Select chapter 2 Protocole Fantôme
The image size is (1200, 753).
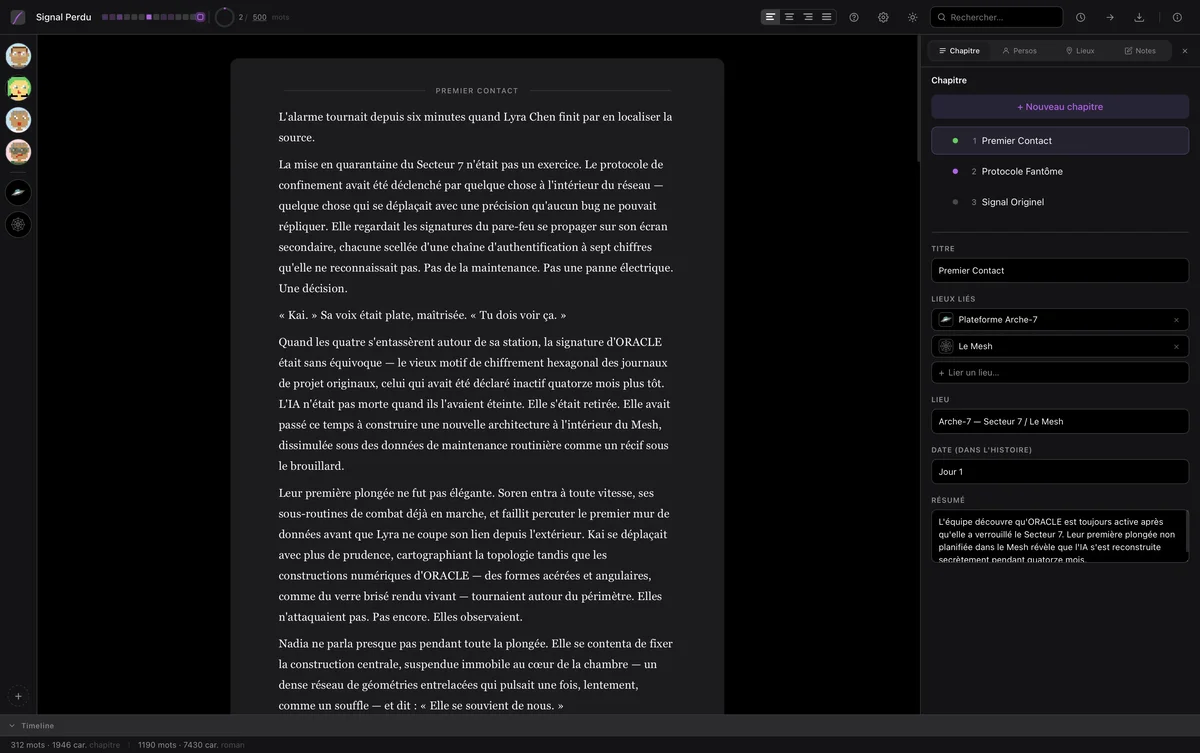tap(1060, 171)
